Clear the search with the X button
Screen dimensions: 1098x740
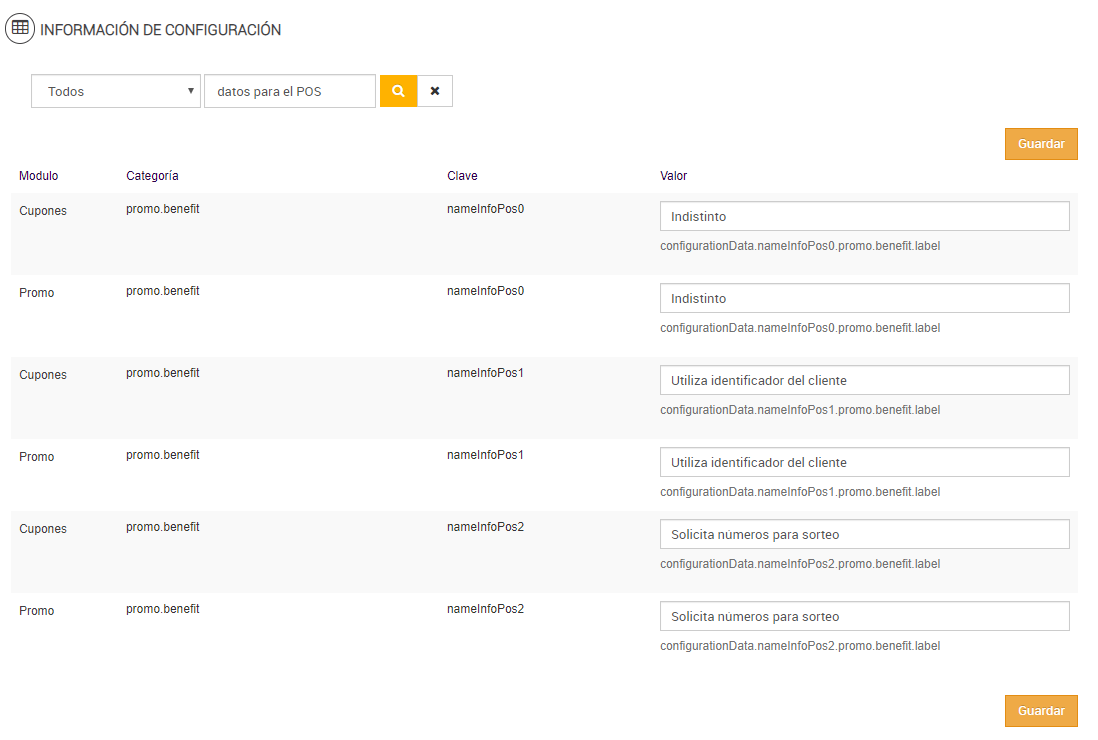(x=435, y=91)
